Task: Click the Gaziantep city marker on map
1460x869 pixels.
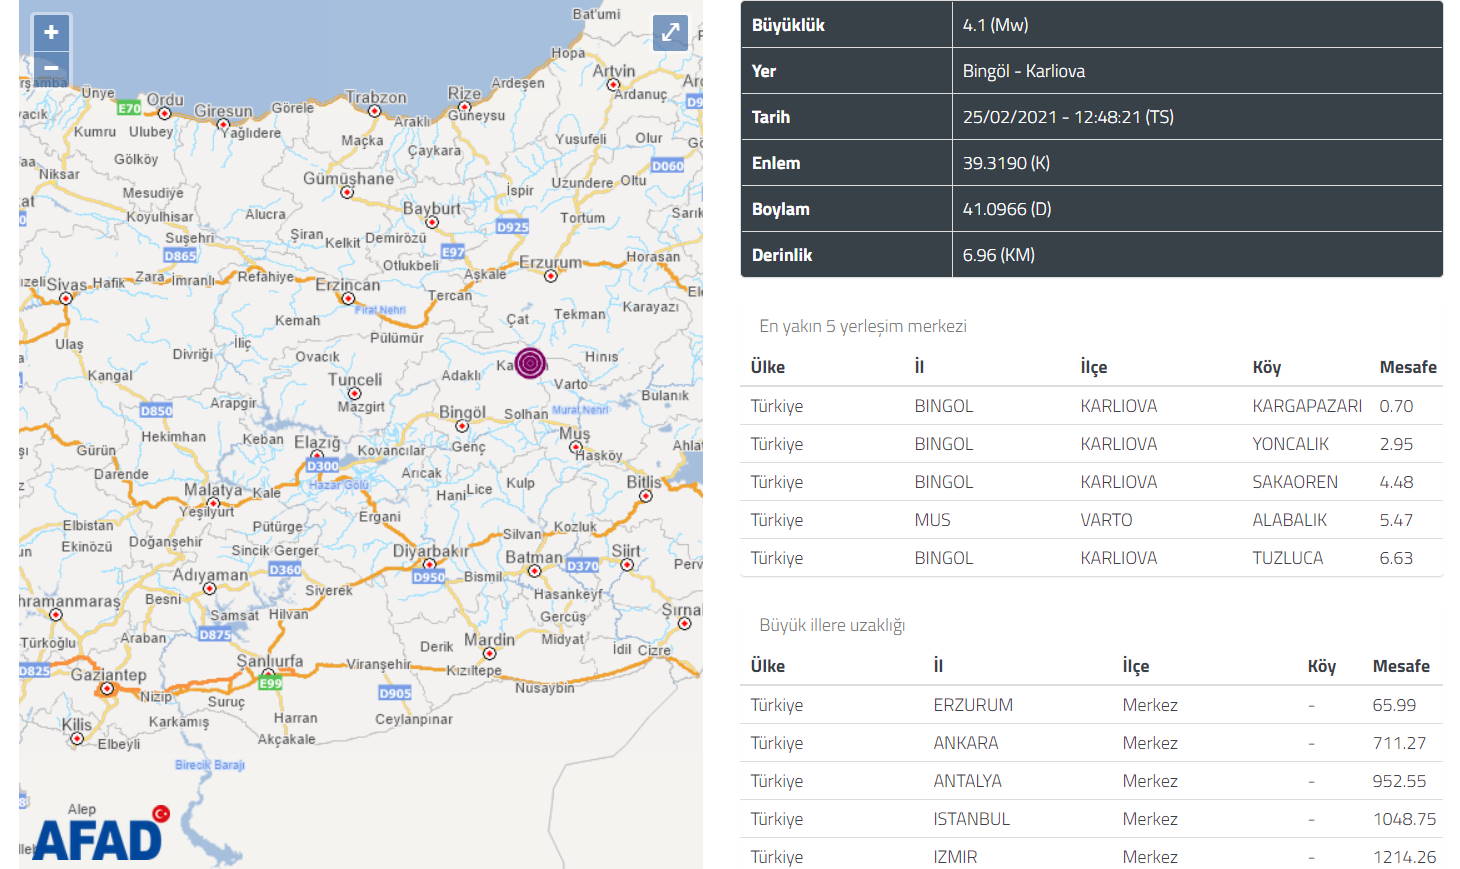Action: pos(107,689)
